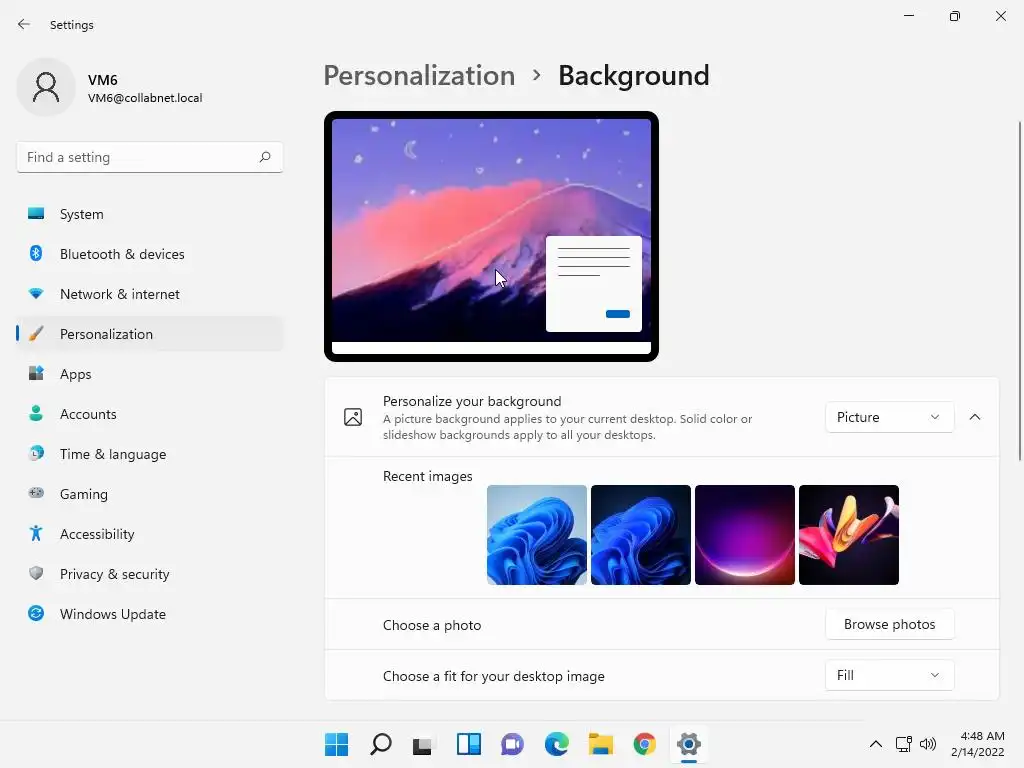Open File Explorer from the taskbar
This screenshot has height=768, width=1024.
[x=600, y=744]
